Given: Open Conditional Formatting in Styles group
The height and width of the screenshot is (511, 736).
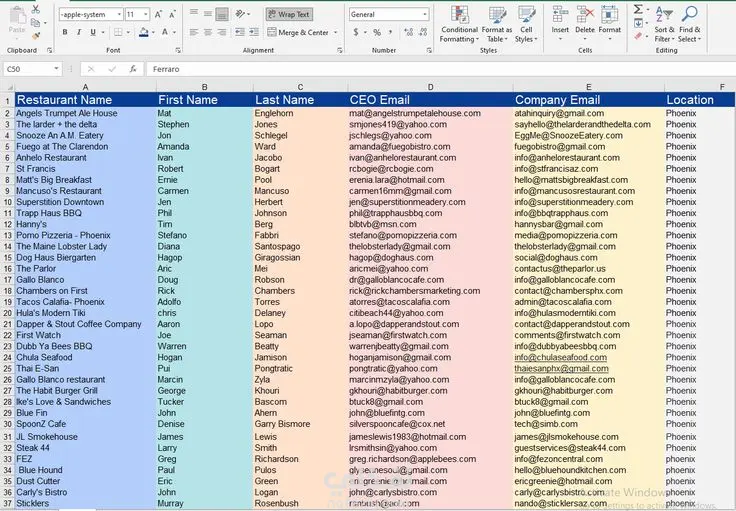Looking at the screenshot, I should click(459, 23).
